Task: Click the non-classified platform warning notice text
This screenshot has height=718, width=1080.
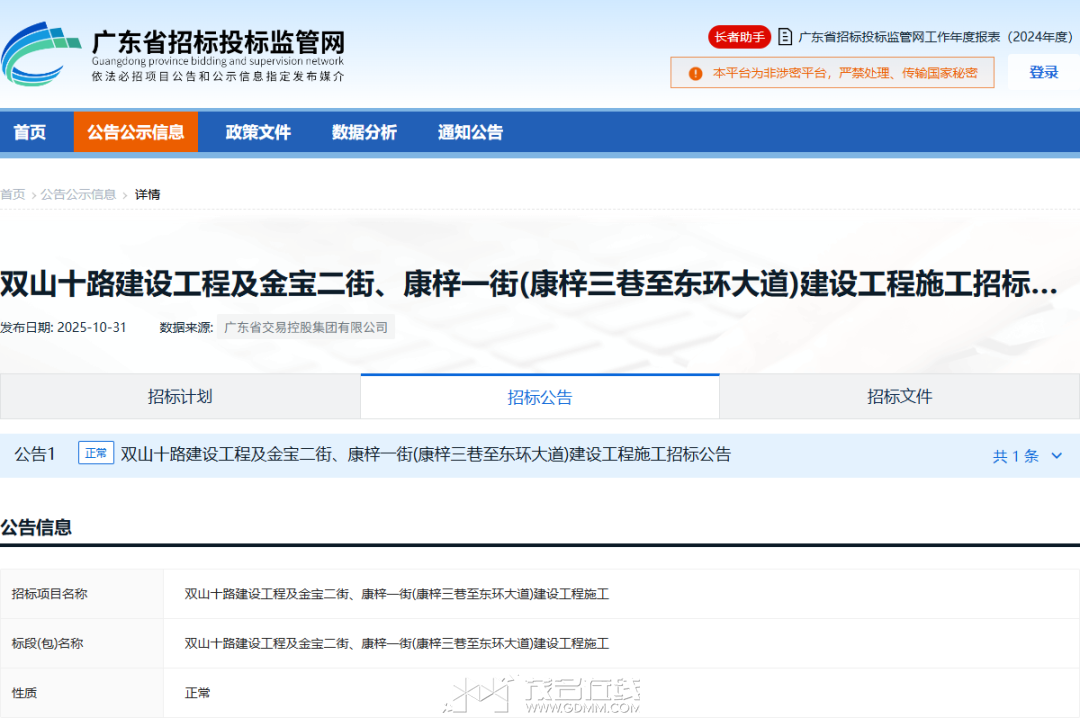Action: point(845,73)
